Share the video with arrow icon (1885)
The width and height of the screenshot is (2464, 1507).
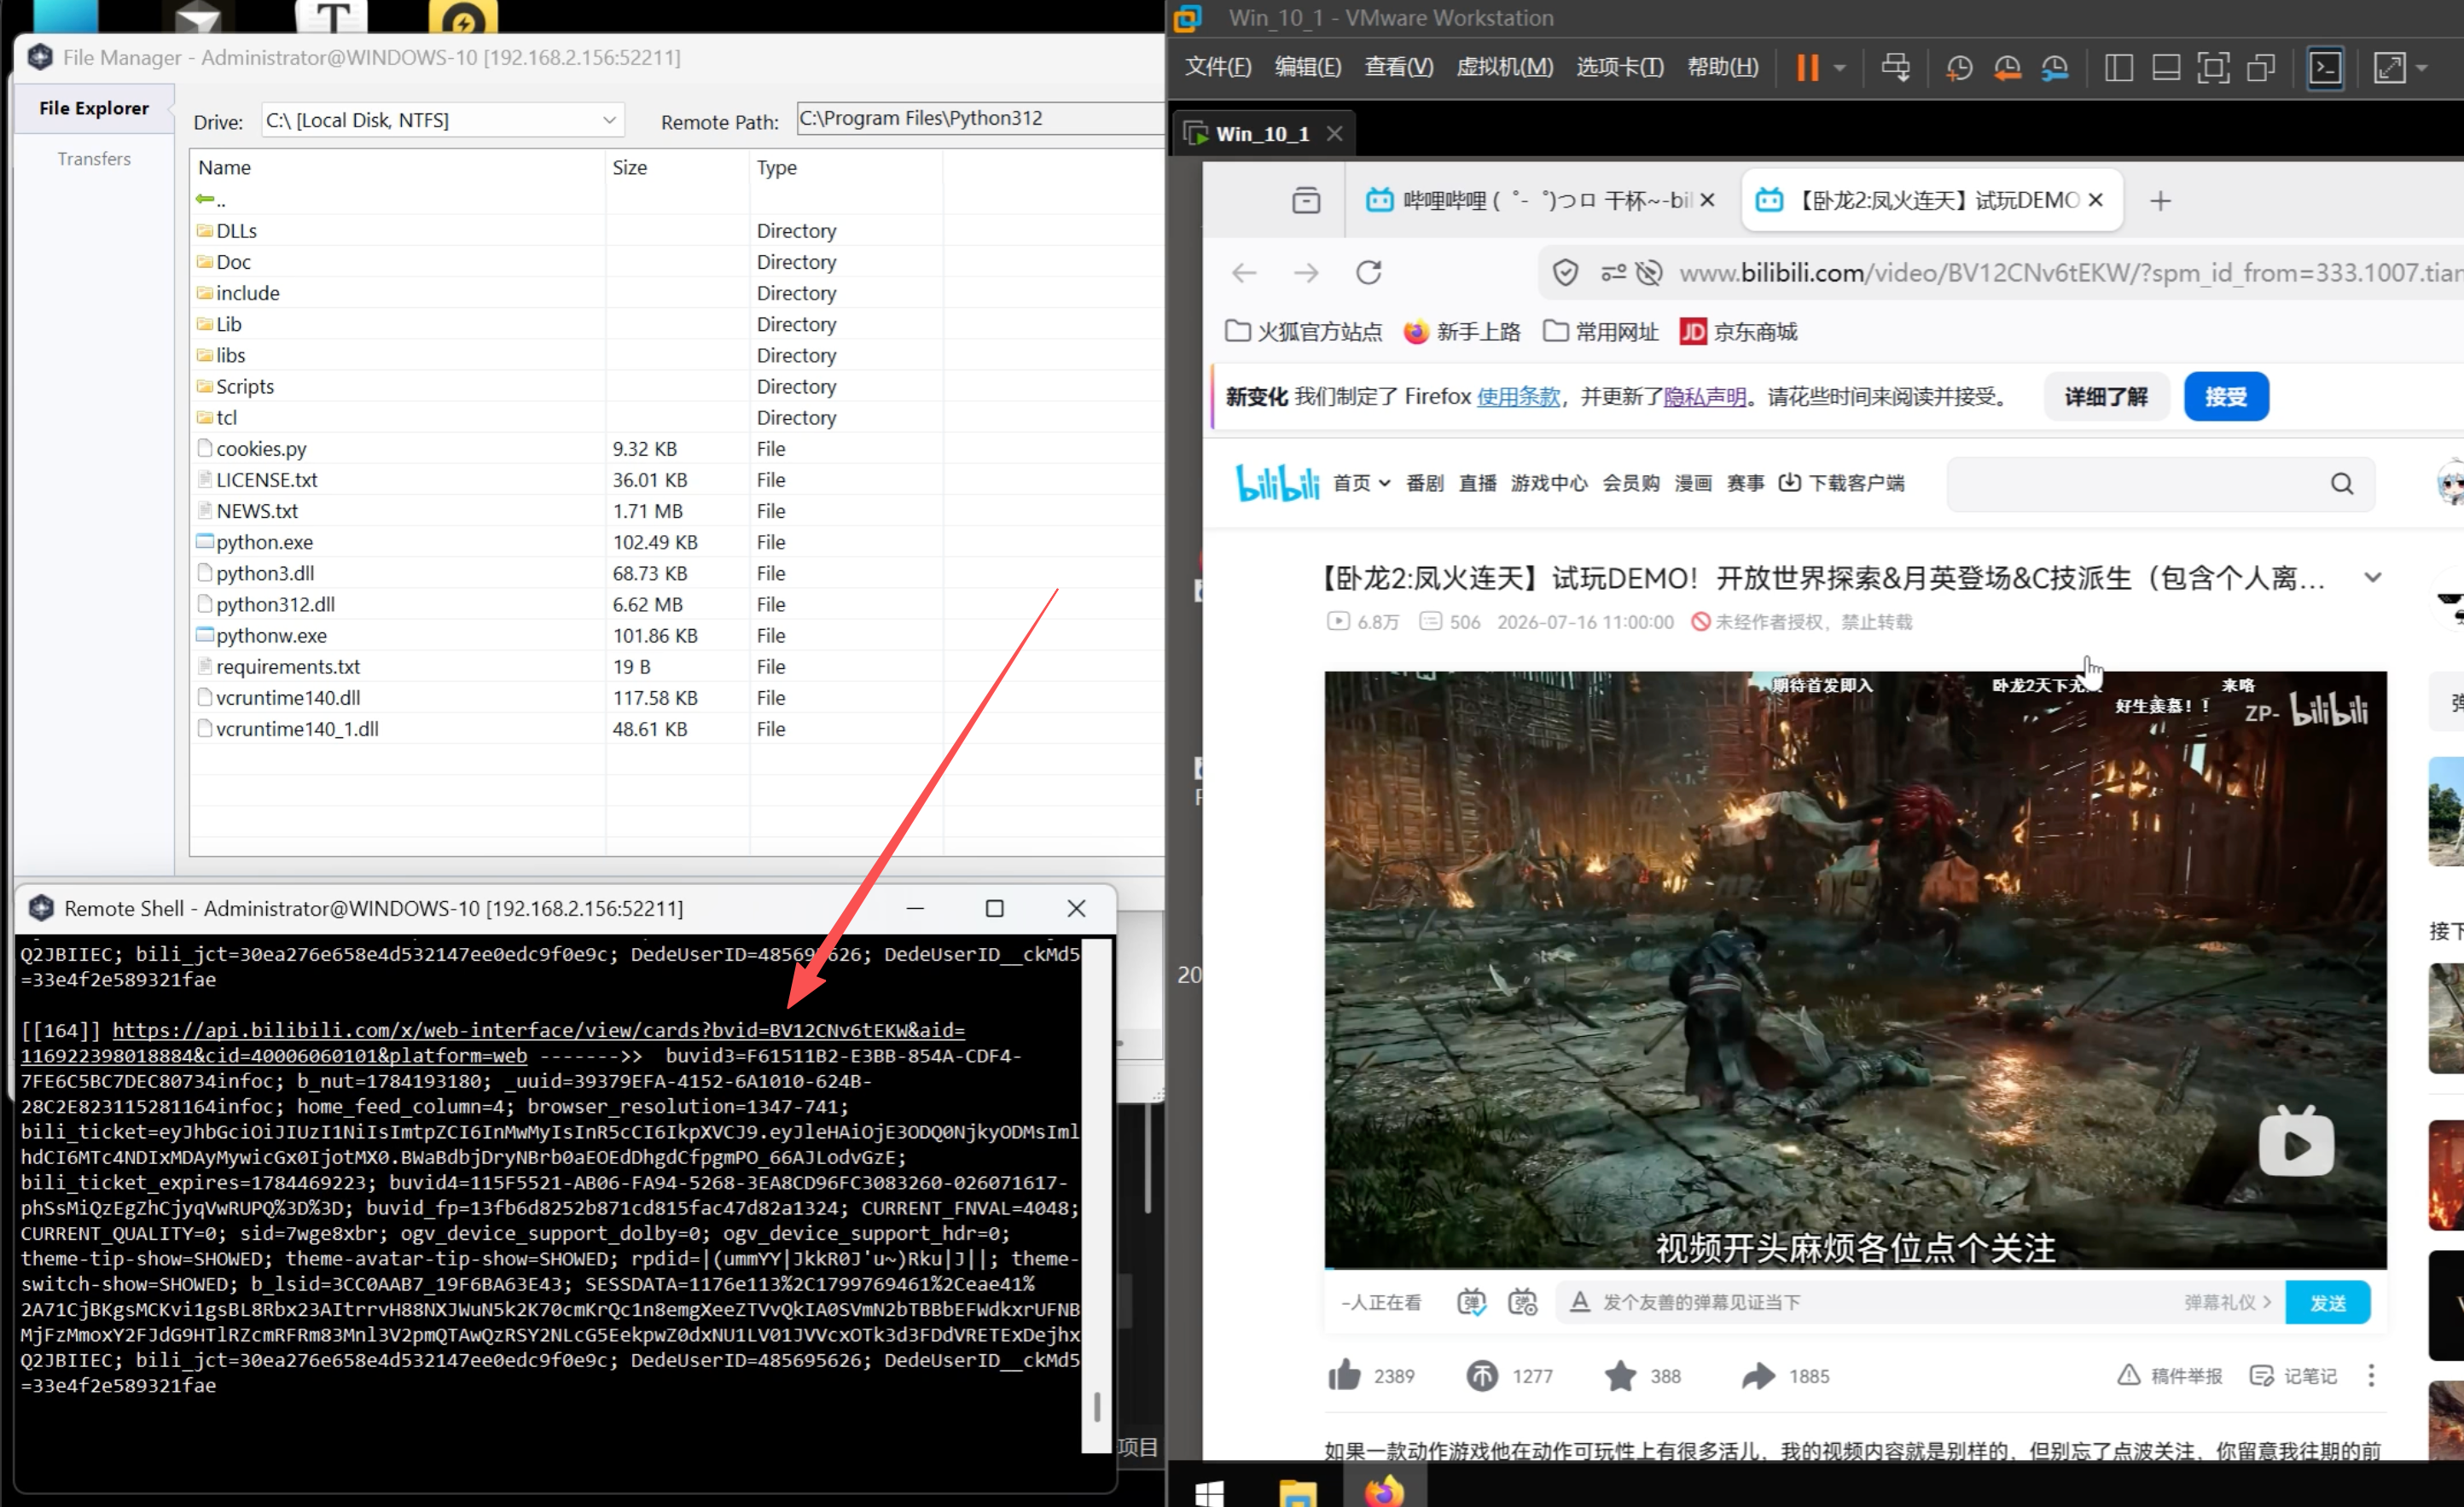(1758, 1376)
